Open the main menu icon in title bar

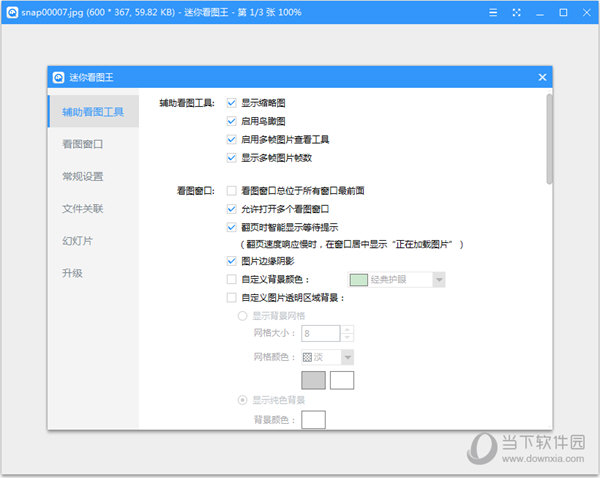(x=493, y=13)
